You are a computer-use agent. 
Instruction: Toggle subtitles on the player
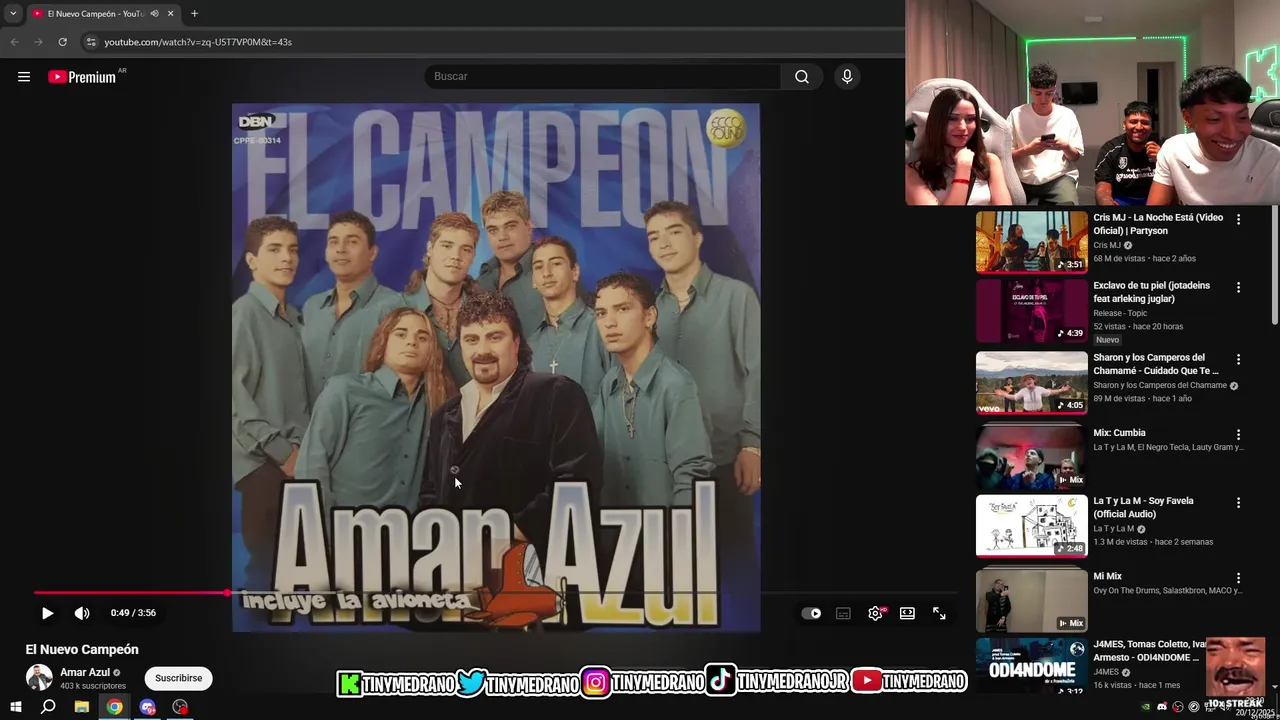(x=843, y=614)
